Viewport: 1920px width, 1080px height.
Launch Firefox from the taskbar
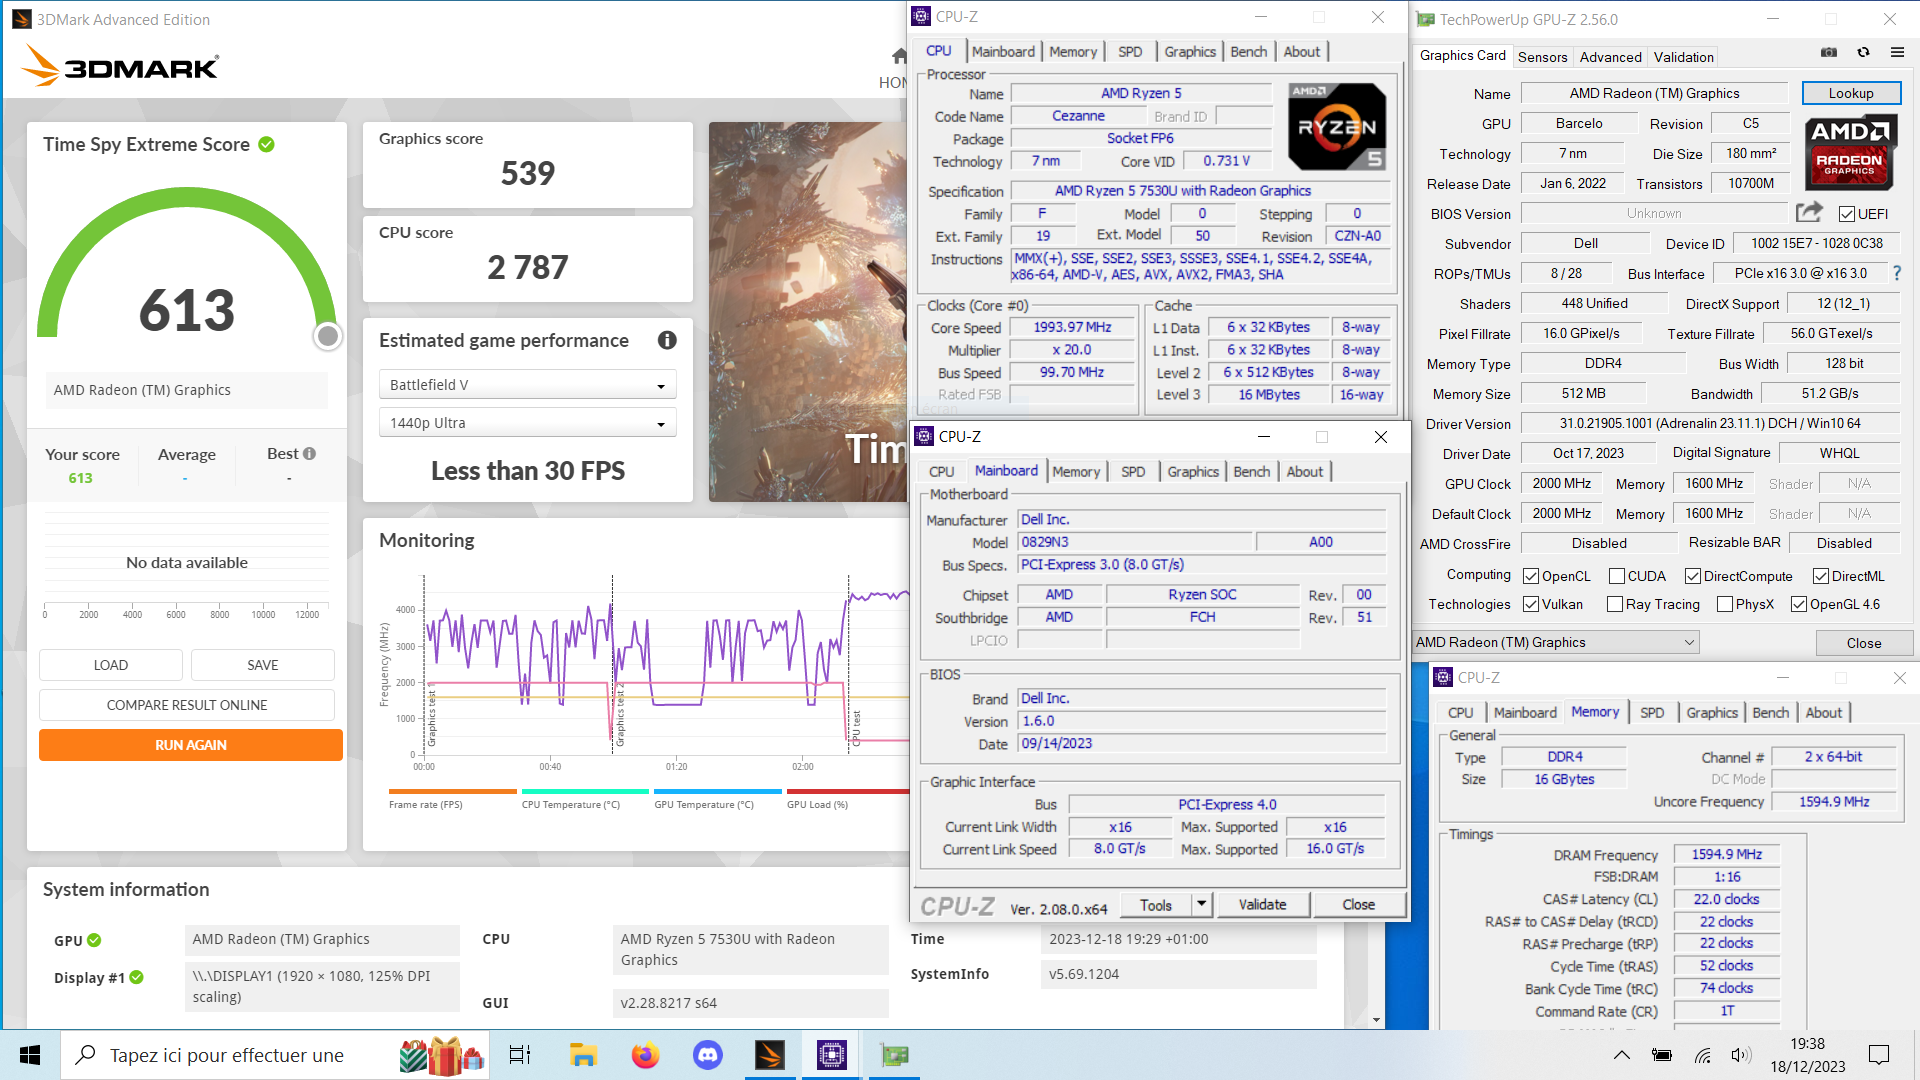[646, 1055]
